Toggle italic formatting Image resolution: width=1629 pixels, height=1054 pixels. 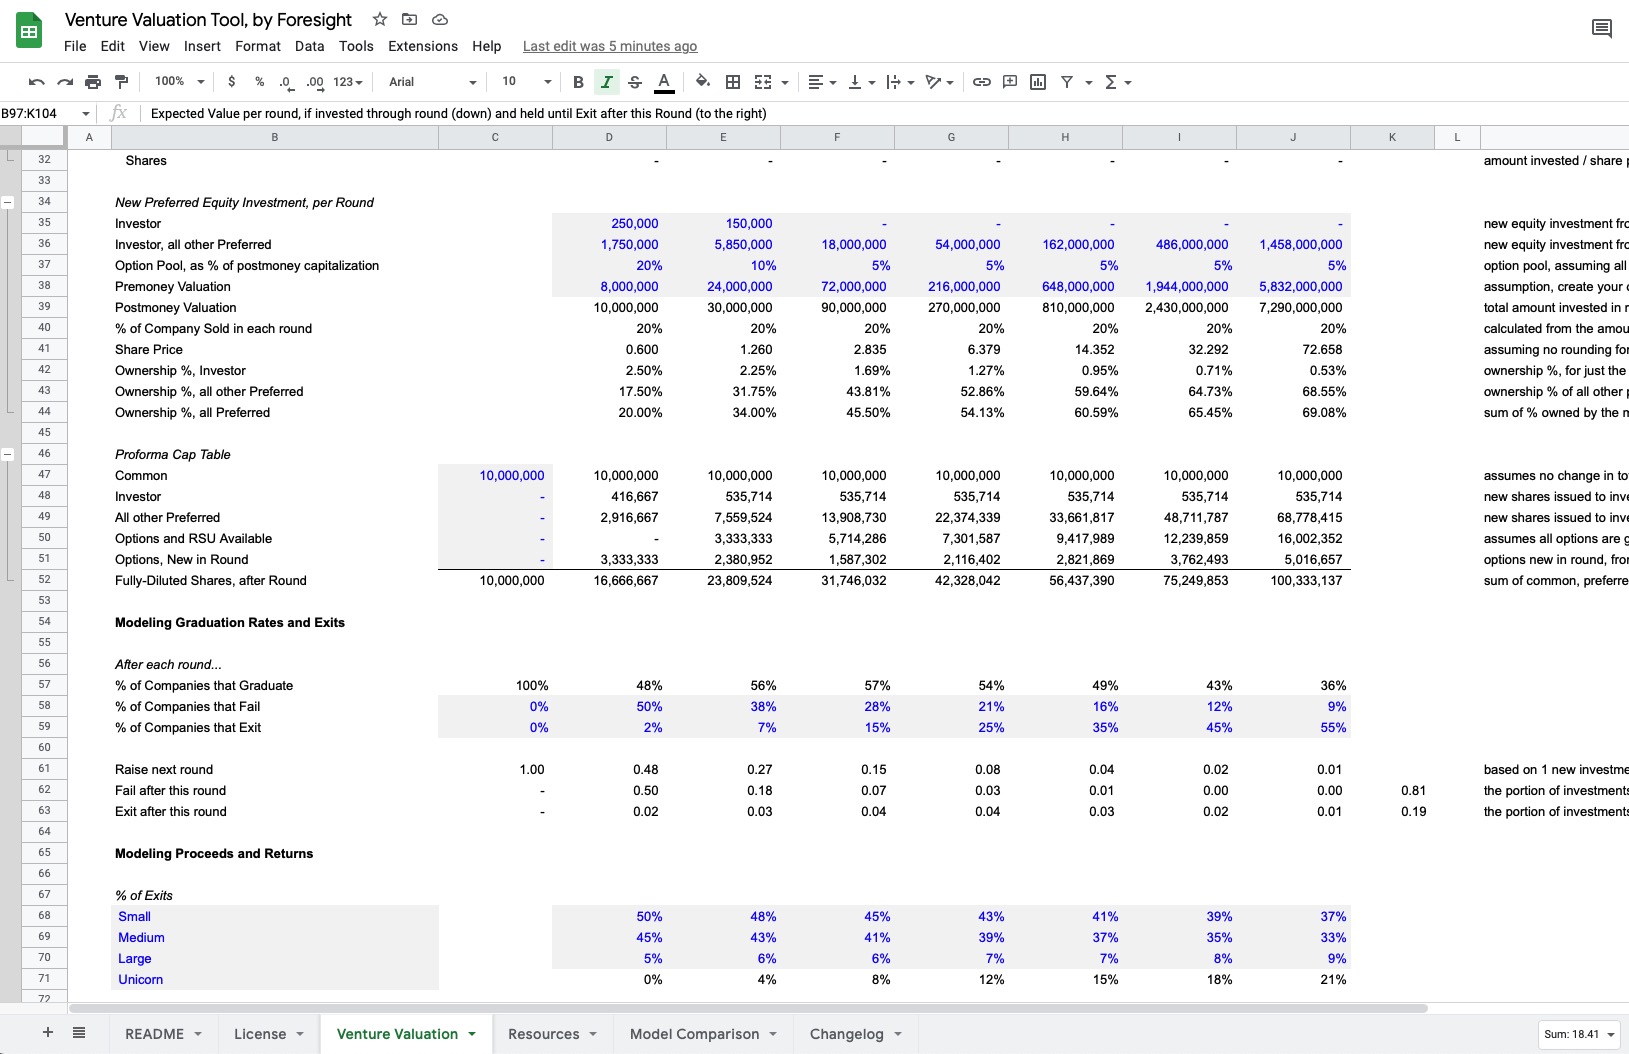pyautogui.click(x=606, y=82)
